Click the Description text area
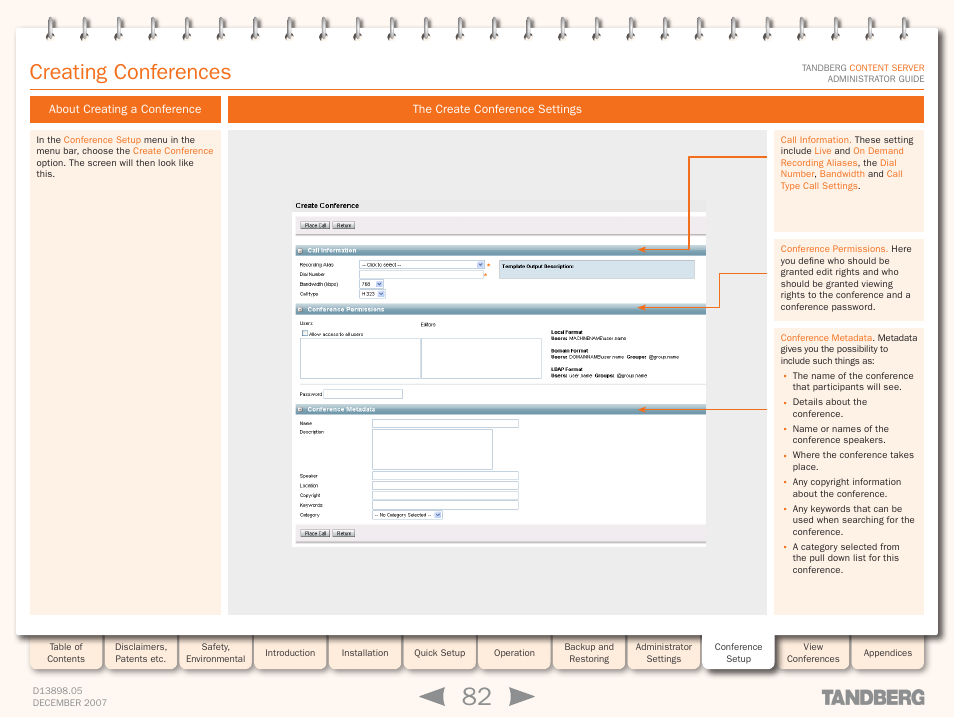Image resolution: width=954 pixels, height=718 pixels. (433, 450)
